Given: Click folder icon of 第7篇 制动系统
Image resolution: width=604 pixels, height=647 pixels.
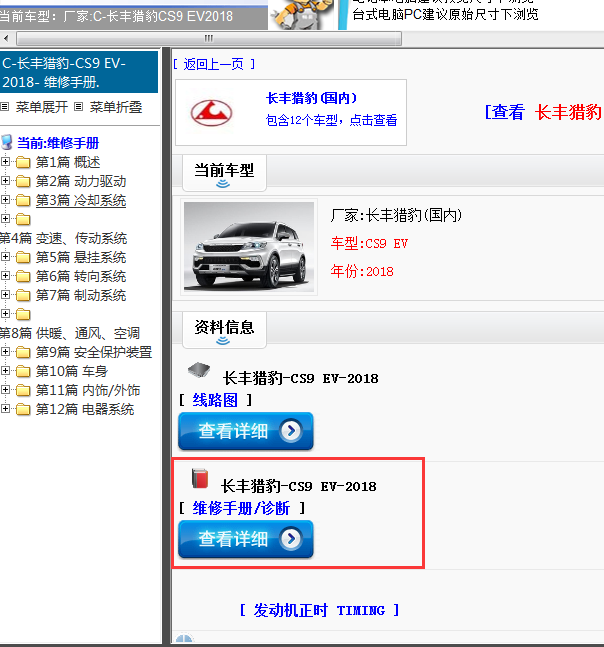Looking at the screenshot, I should coord(23,295).
